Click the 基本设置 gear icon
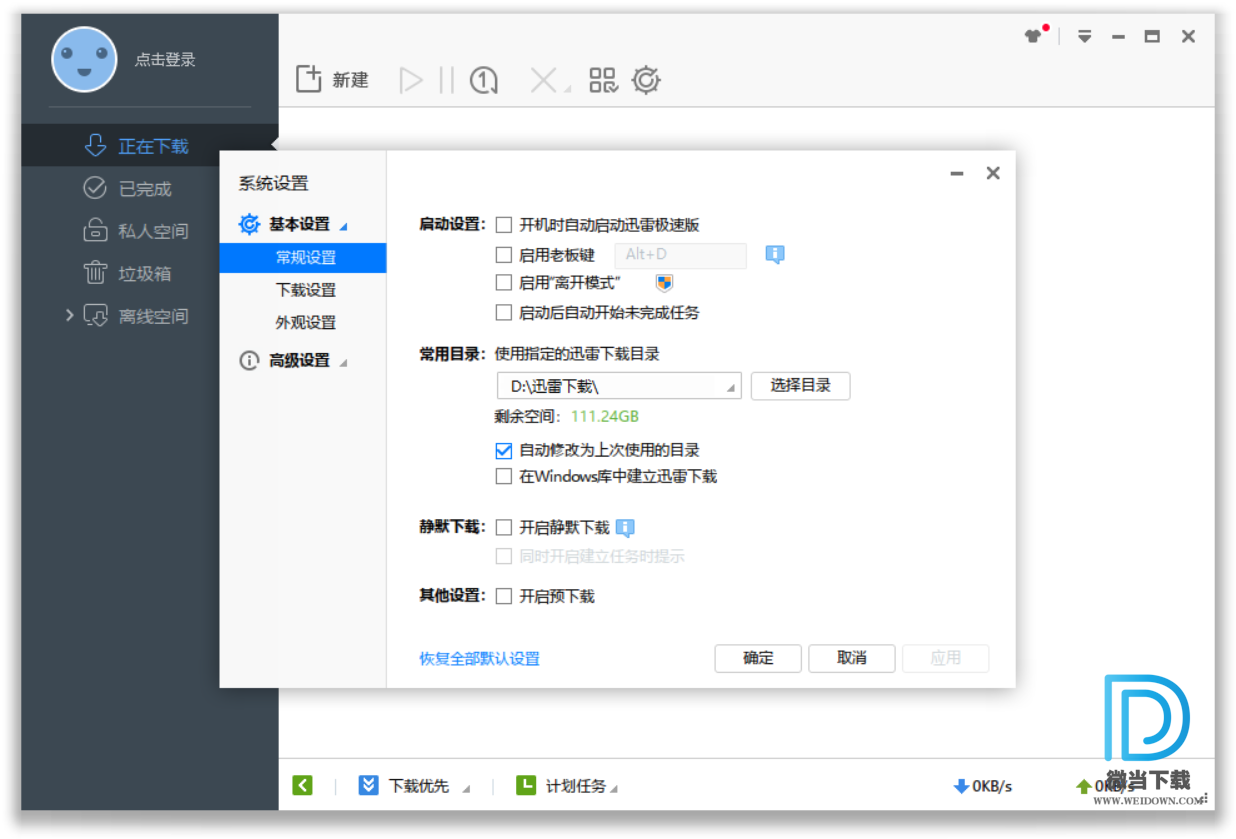This screenshot has width=1236, height=839. (x=249, y=224)
